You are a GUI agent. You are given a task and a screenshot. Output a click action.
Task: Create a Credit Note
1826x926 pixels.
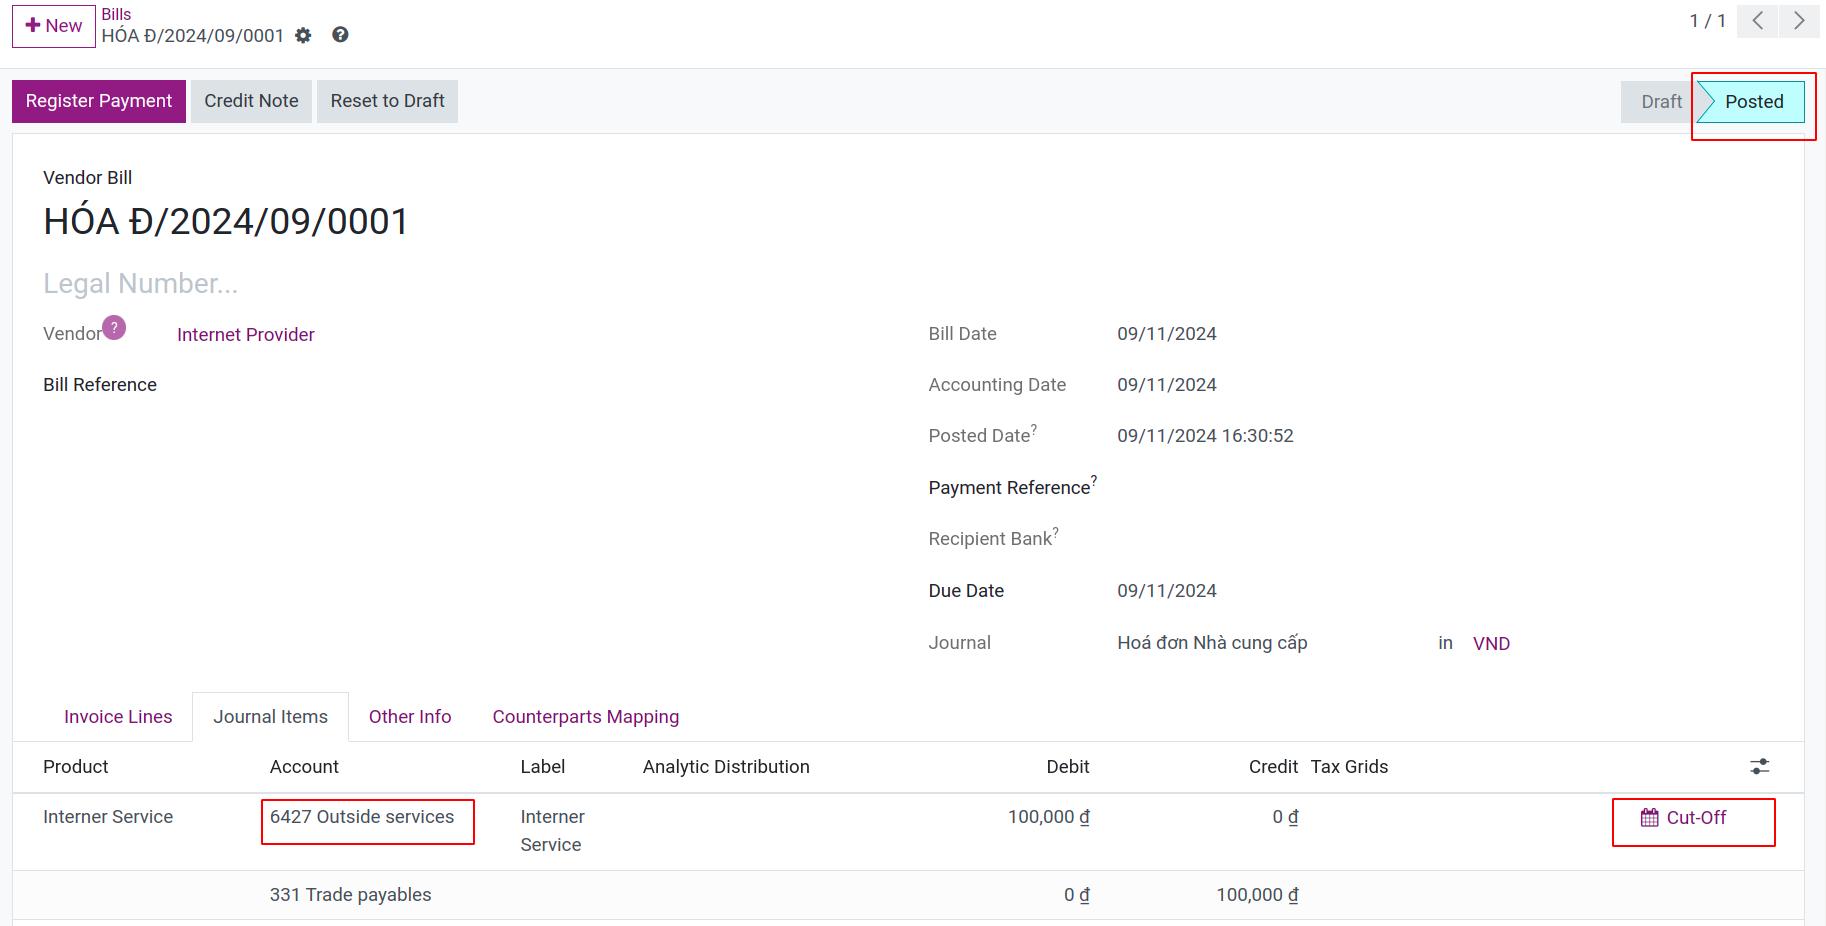point(251,101)
